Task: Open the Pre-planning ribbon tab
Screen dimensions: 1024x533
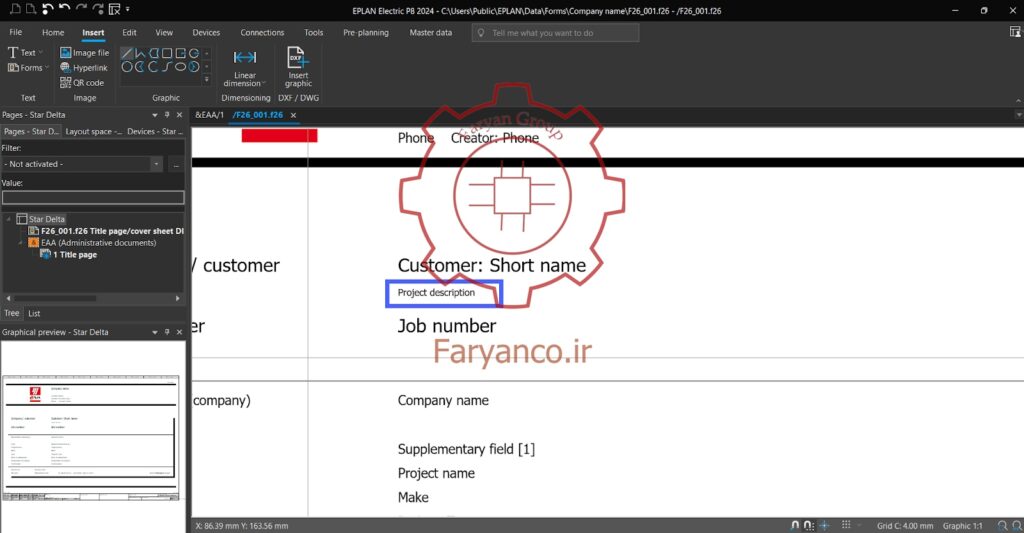Action: [x=366, y=32]
